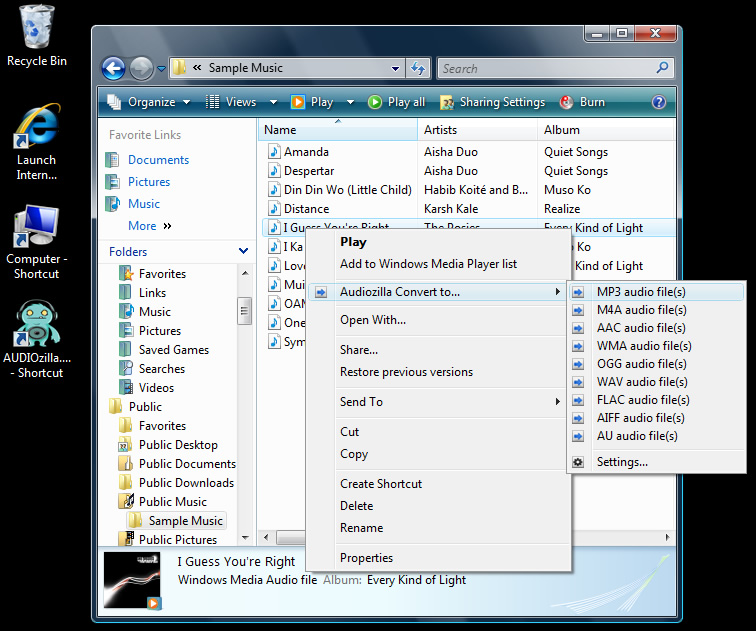Click the Play all toolbar button
The image size is (756, 631).
(397, 102)
